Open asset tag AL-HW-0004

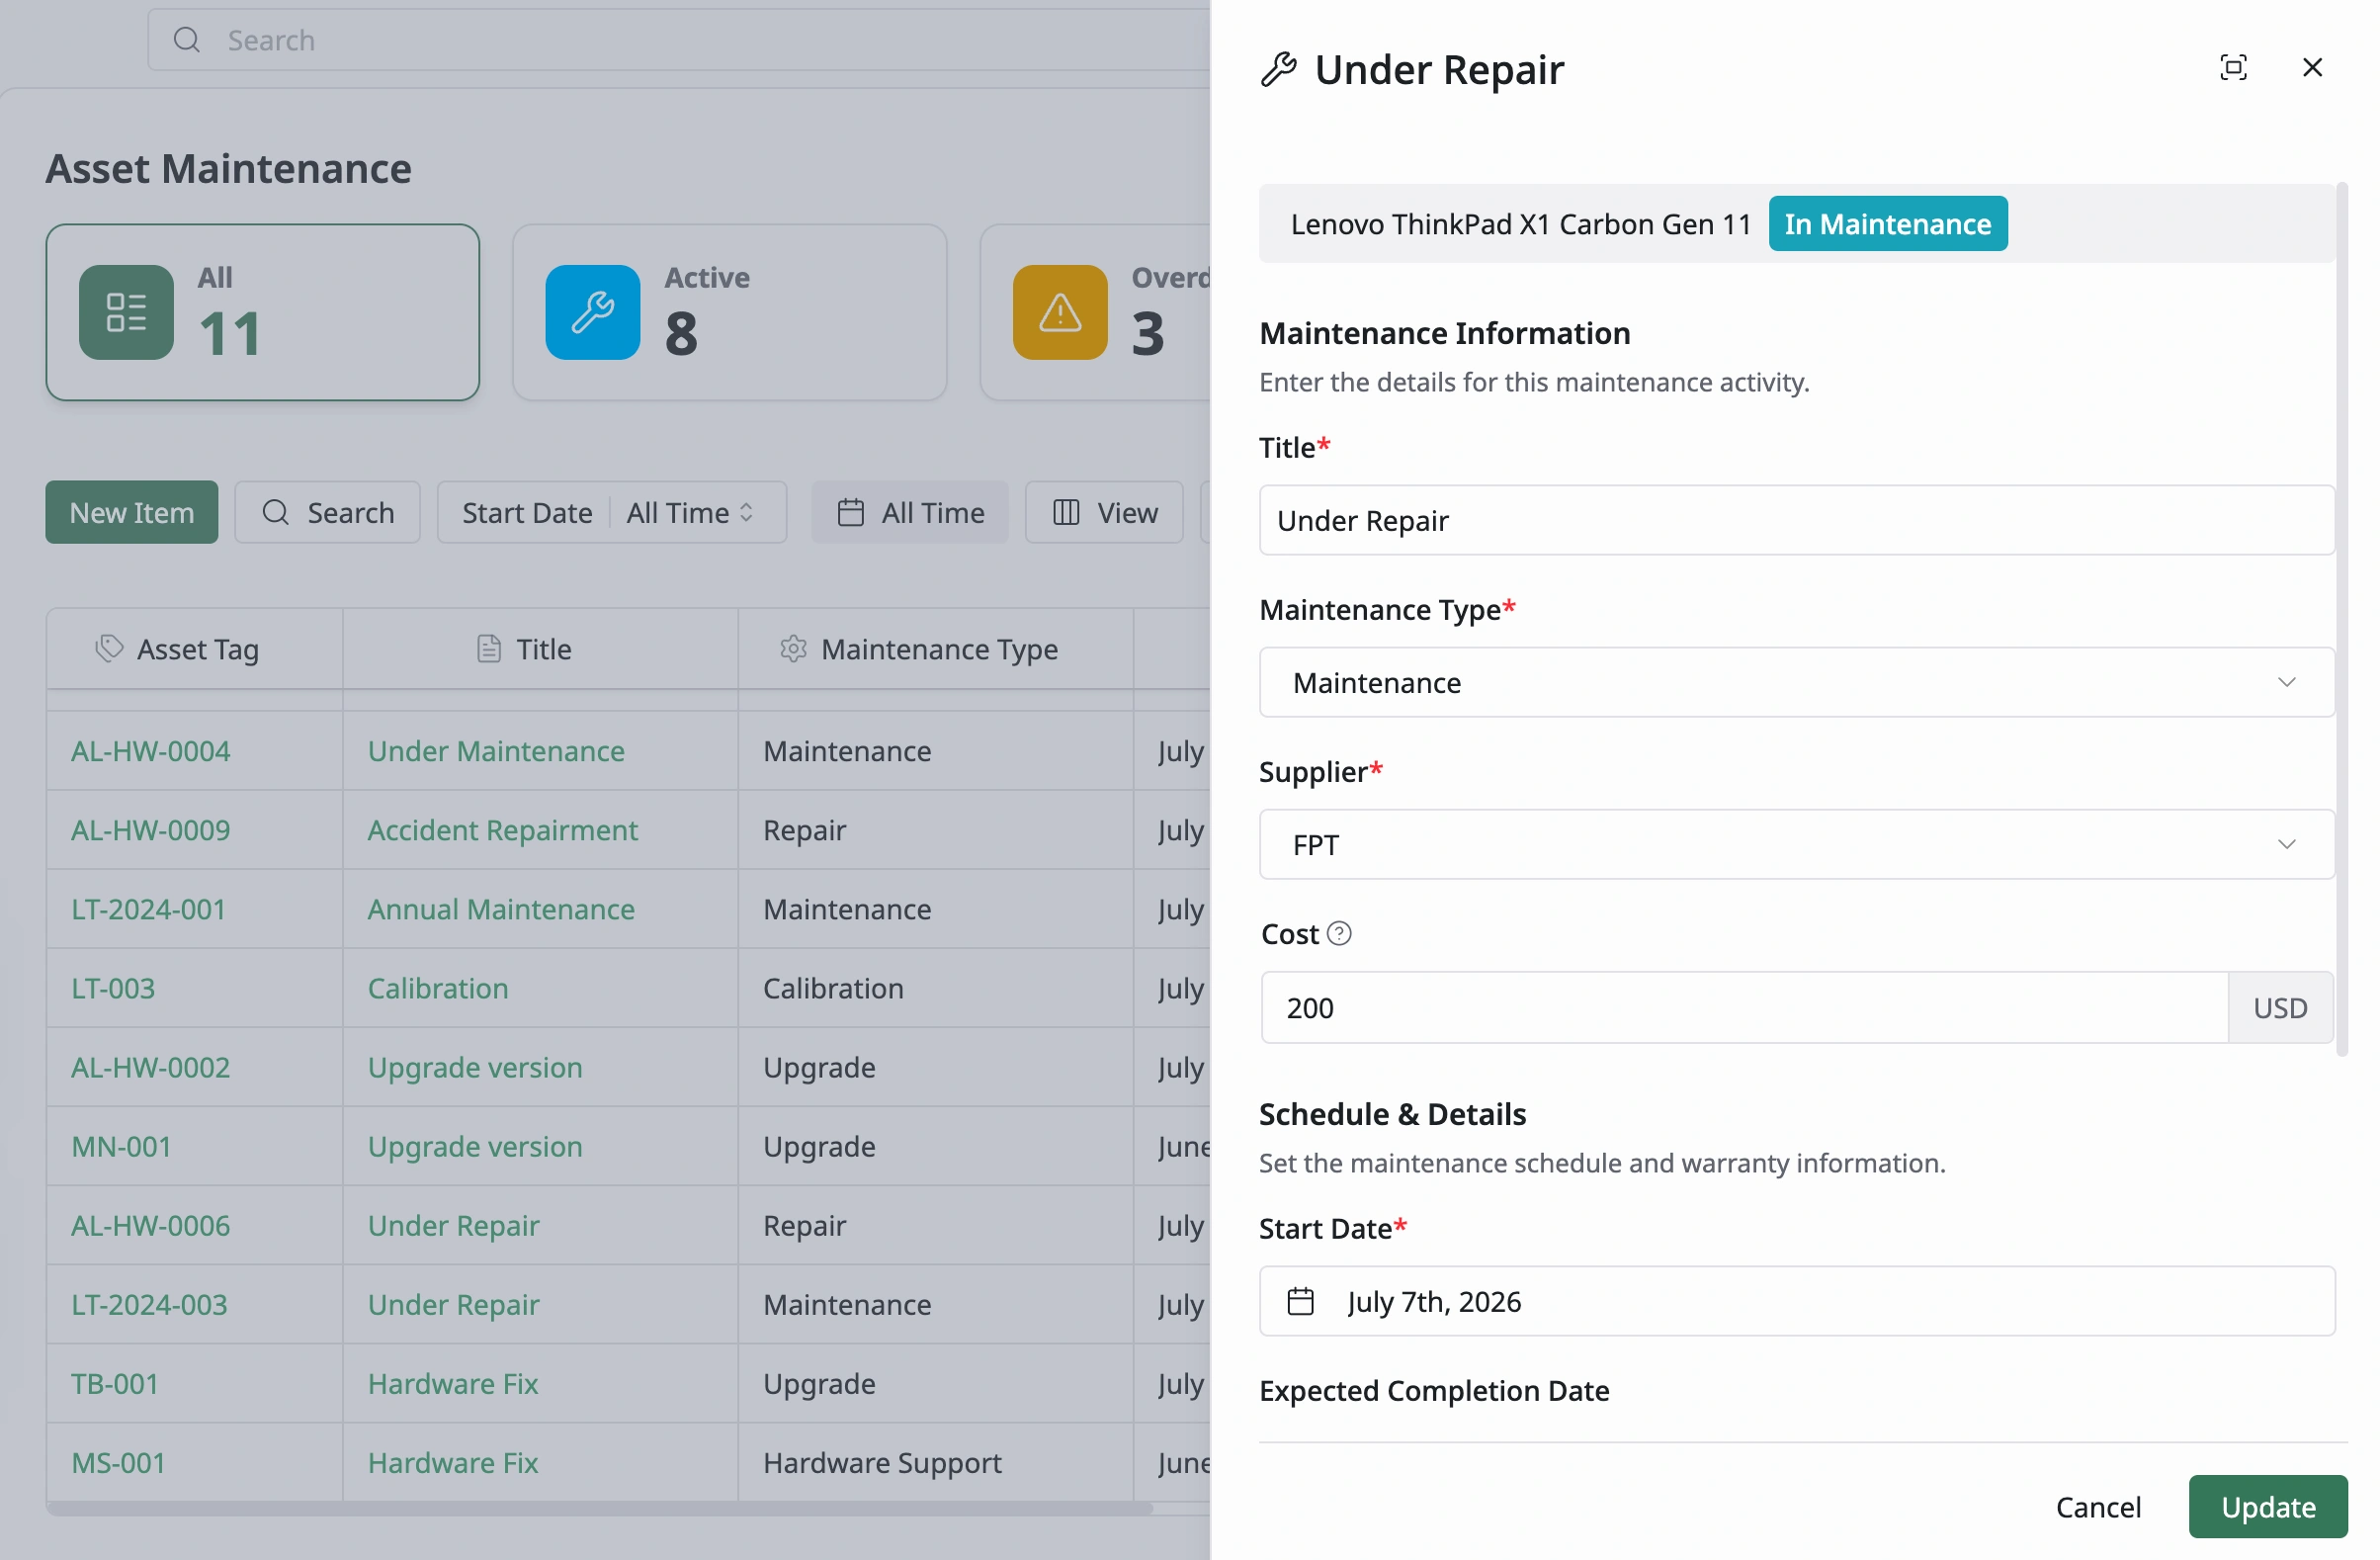150,751
